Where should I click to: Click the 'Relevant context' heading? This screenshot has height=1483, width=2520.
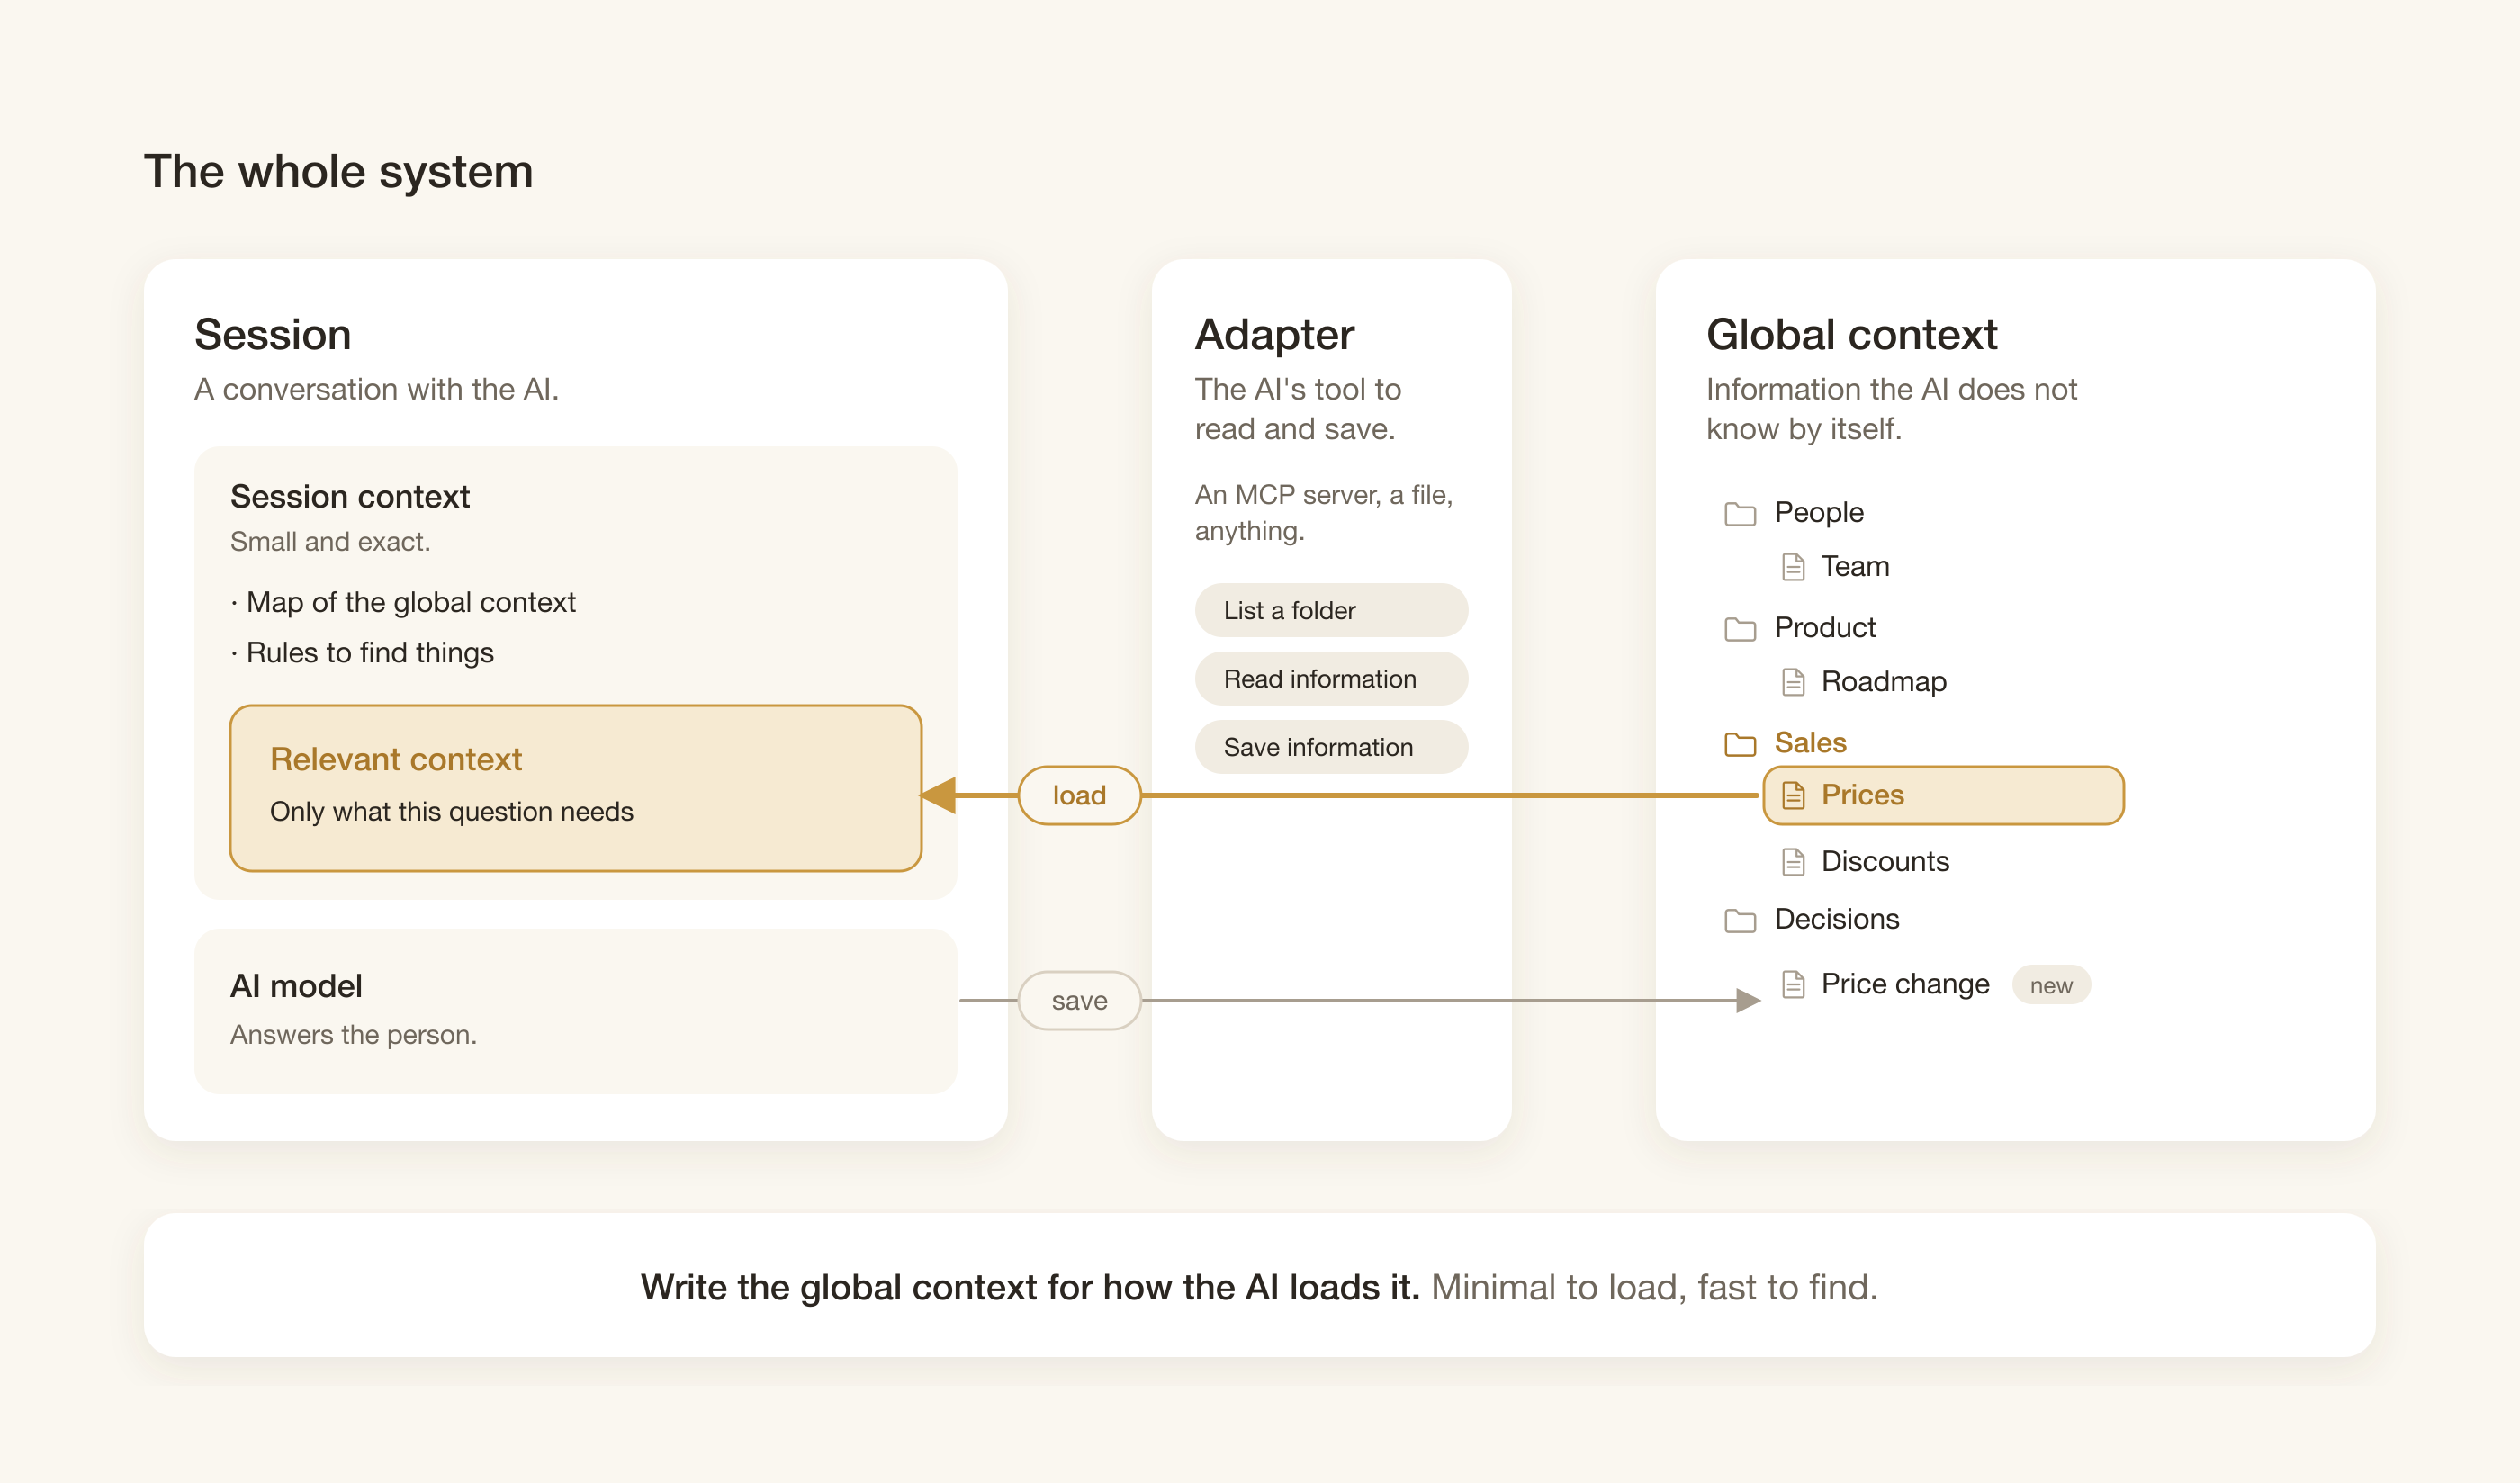(396, 759)
